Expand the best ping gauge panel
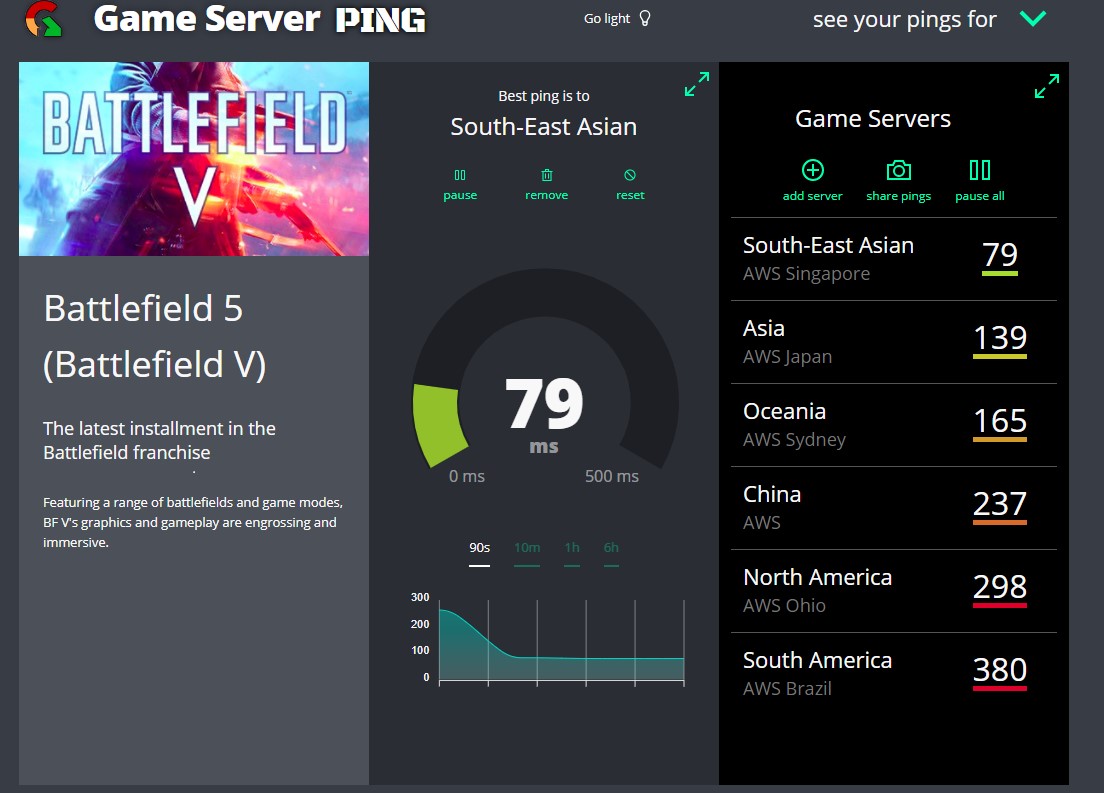This screenshot has height=793, width=1104. [696, 84]
